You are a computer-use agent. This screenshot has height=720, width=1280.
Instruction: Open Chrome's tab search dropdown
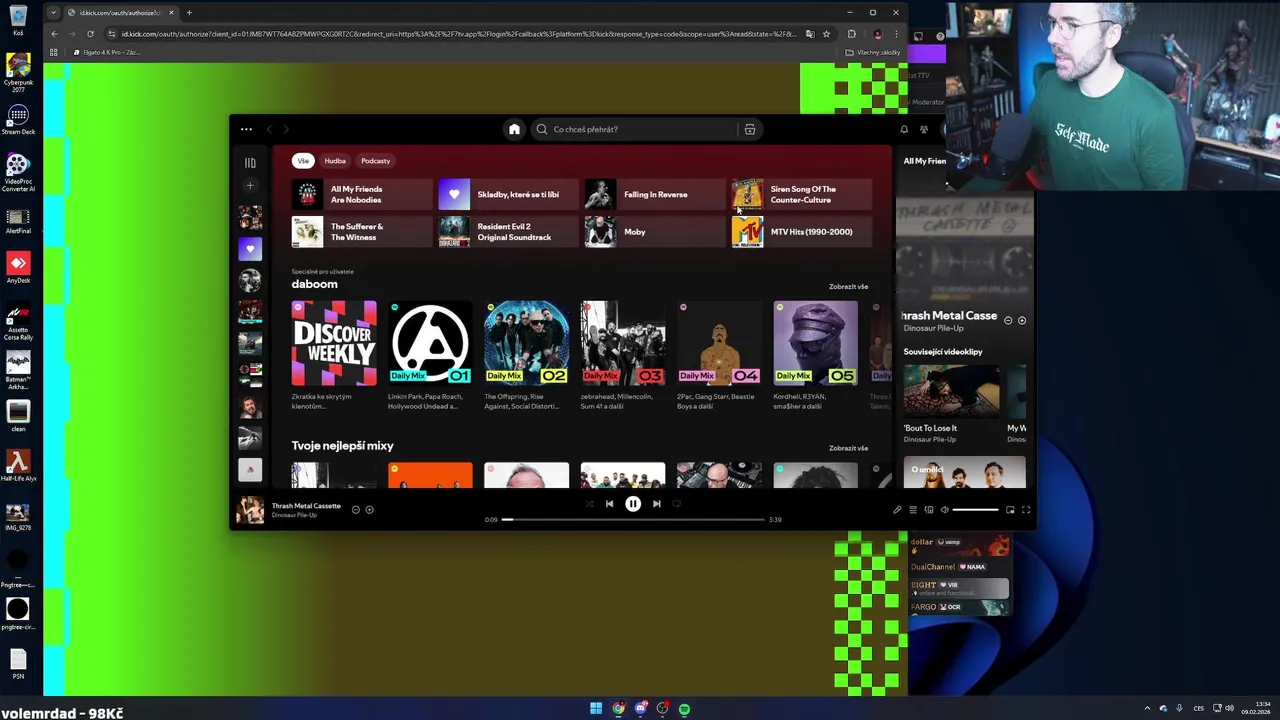tap(53, 13)
